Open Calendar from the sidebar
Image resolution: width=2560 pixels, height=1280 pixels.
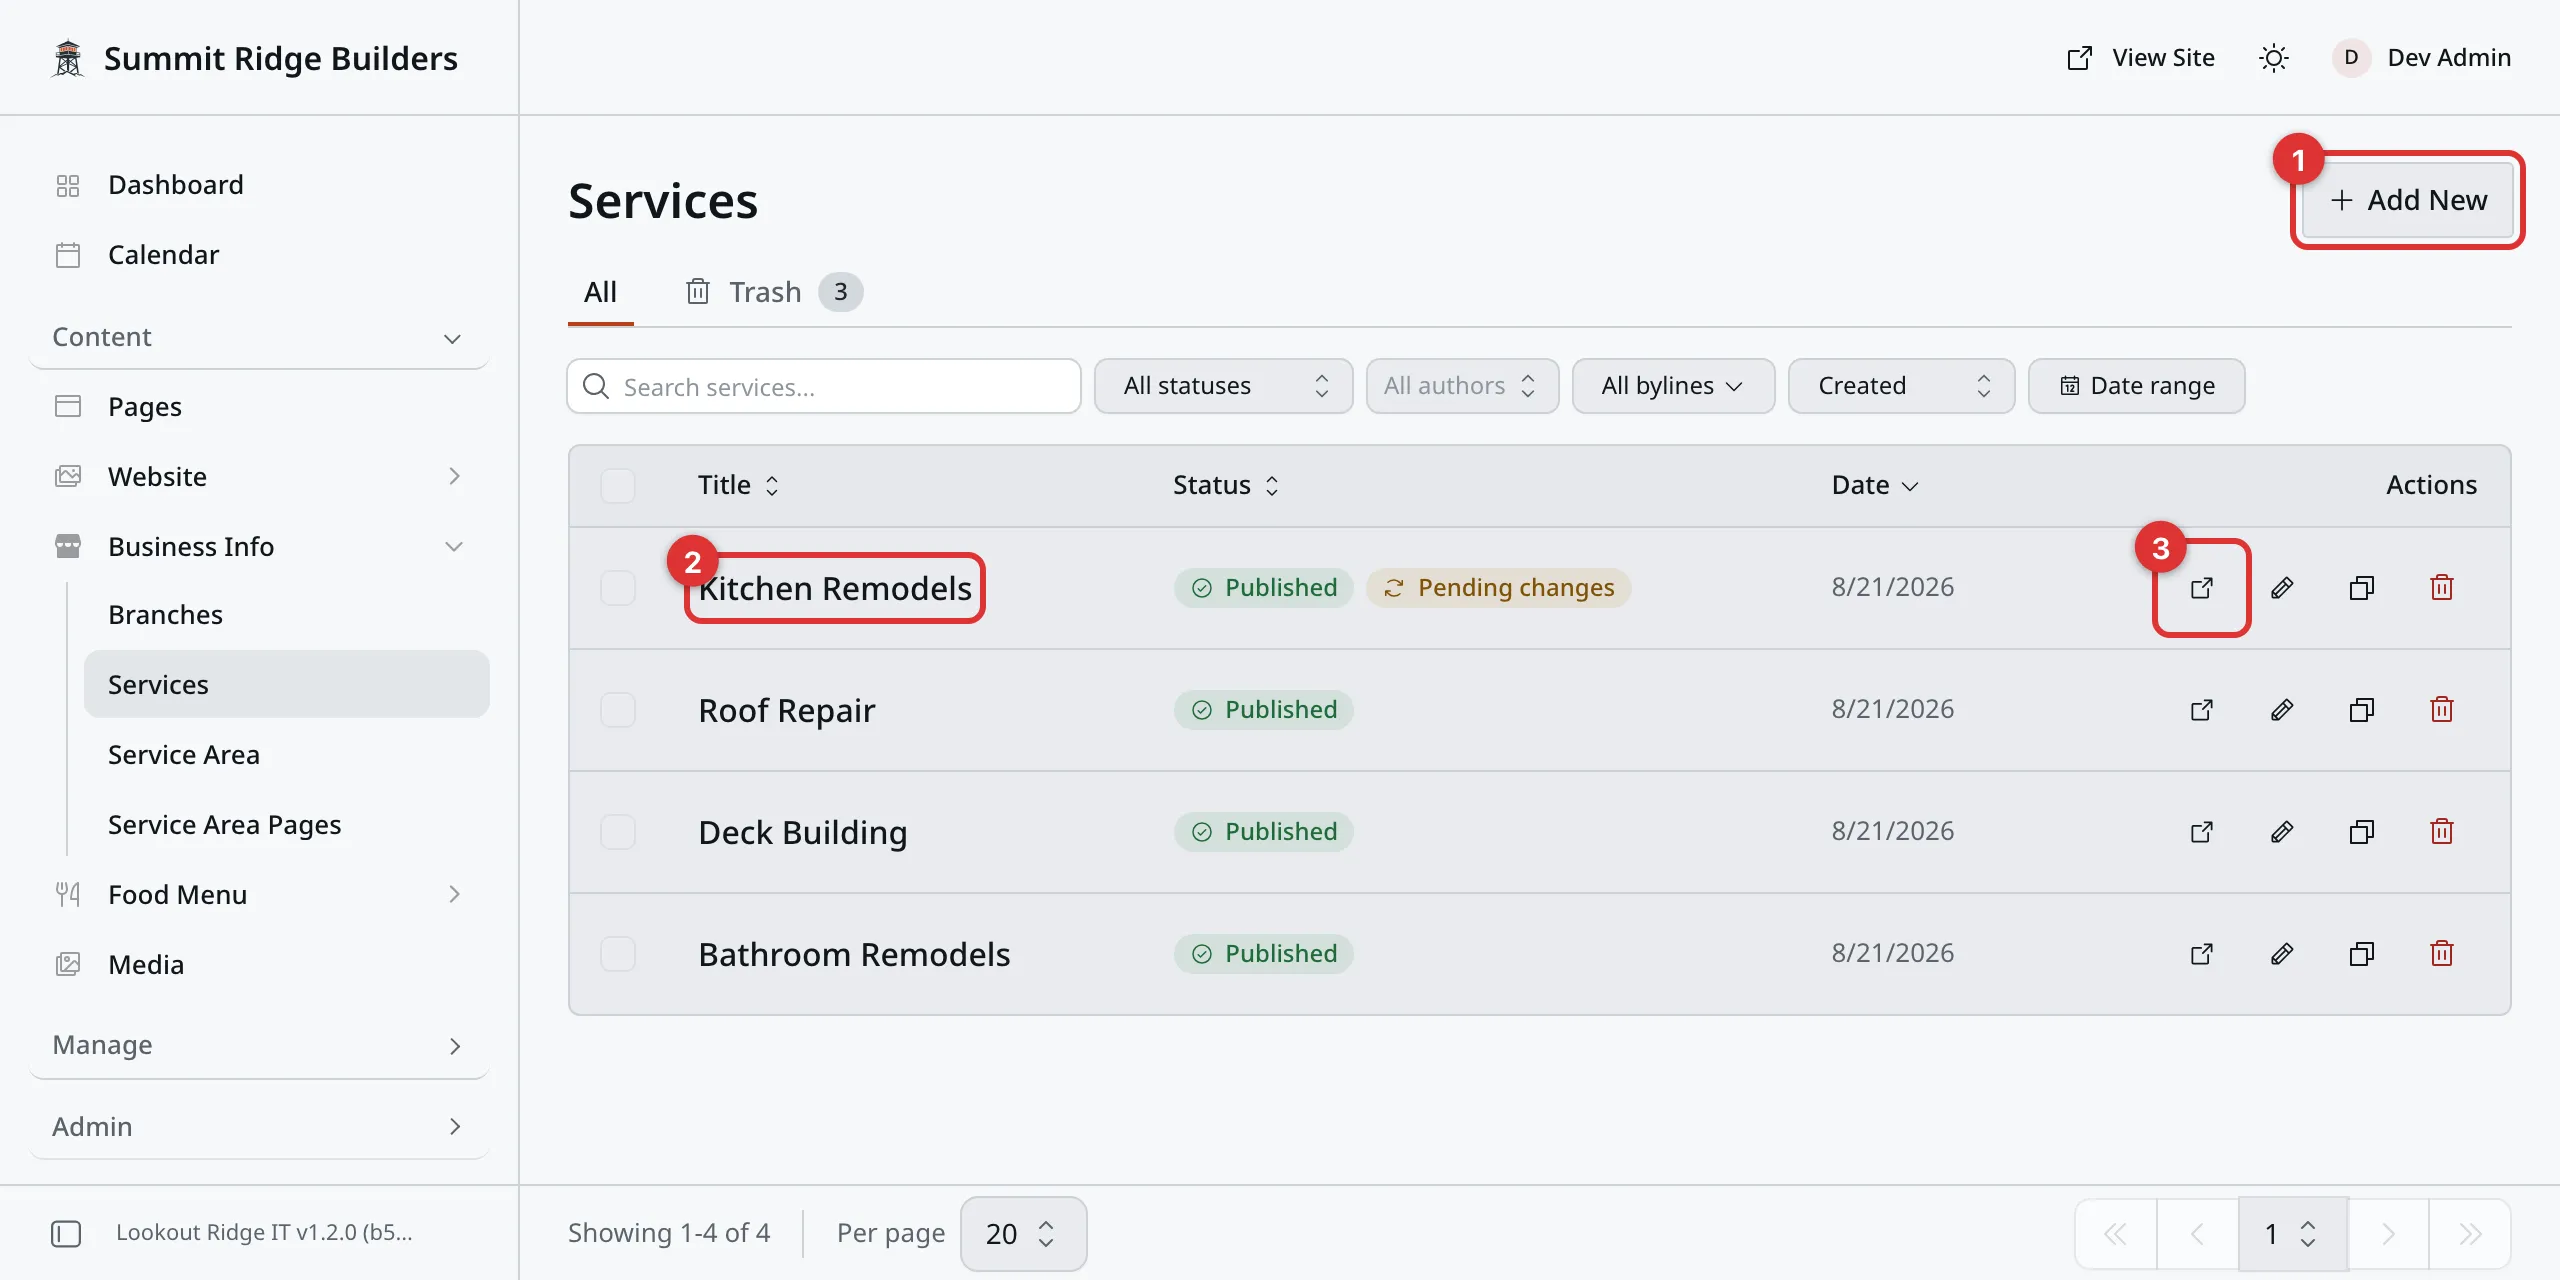pos(259,256)
